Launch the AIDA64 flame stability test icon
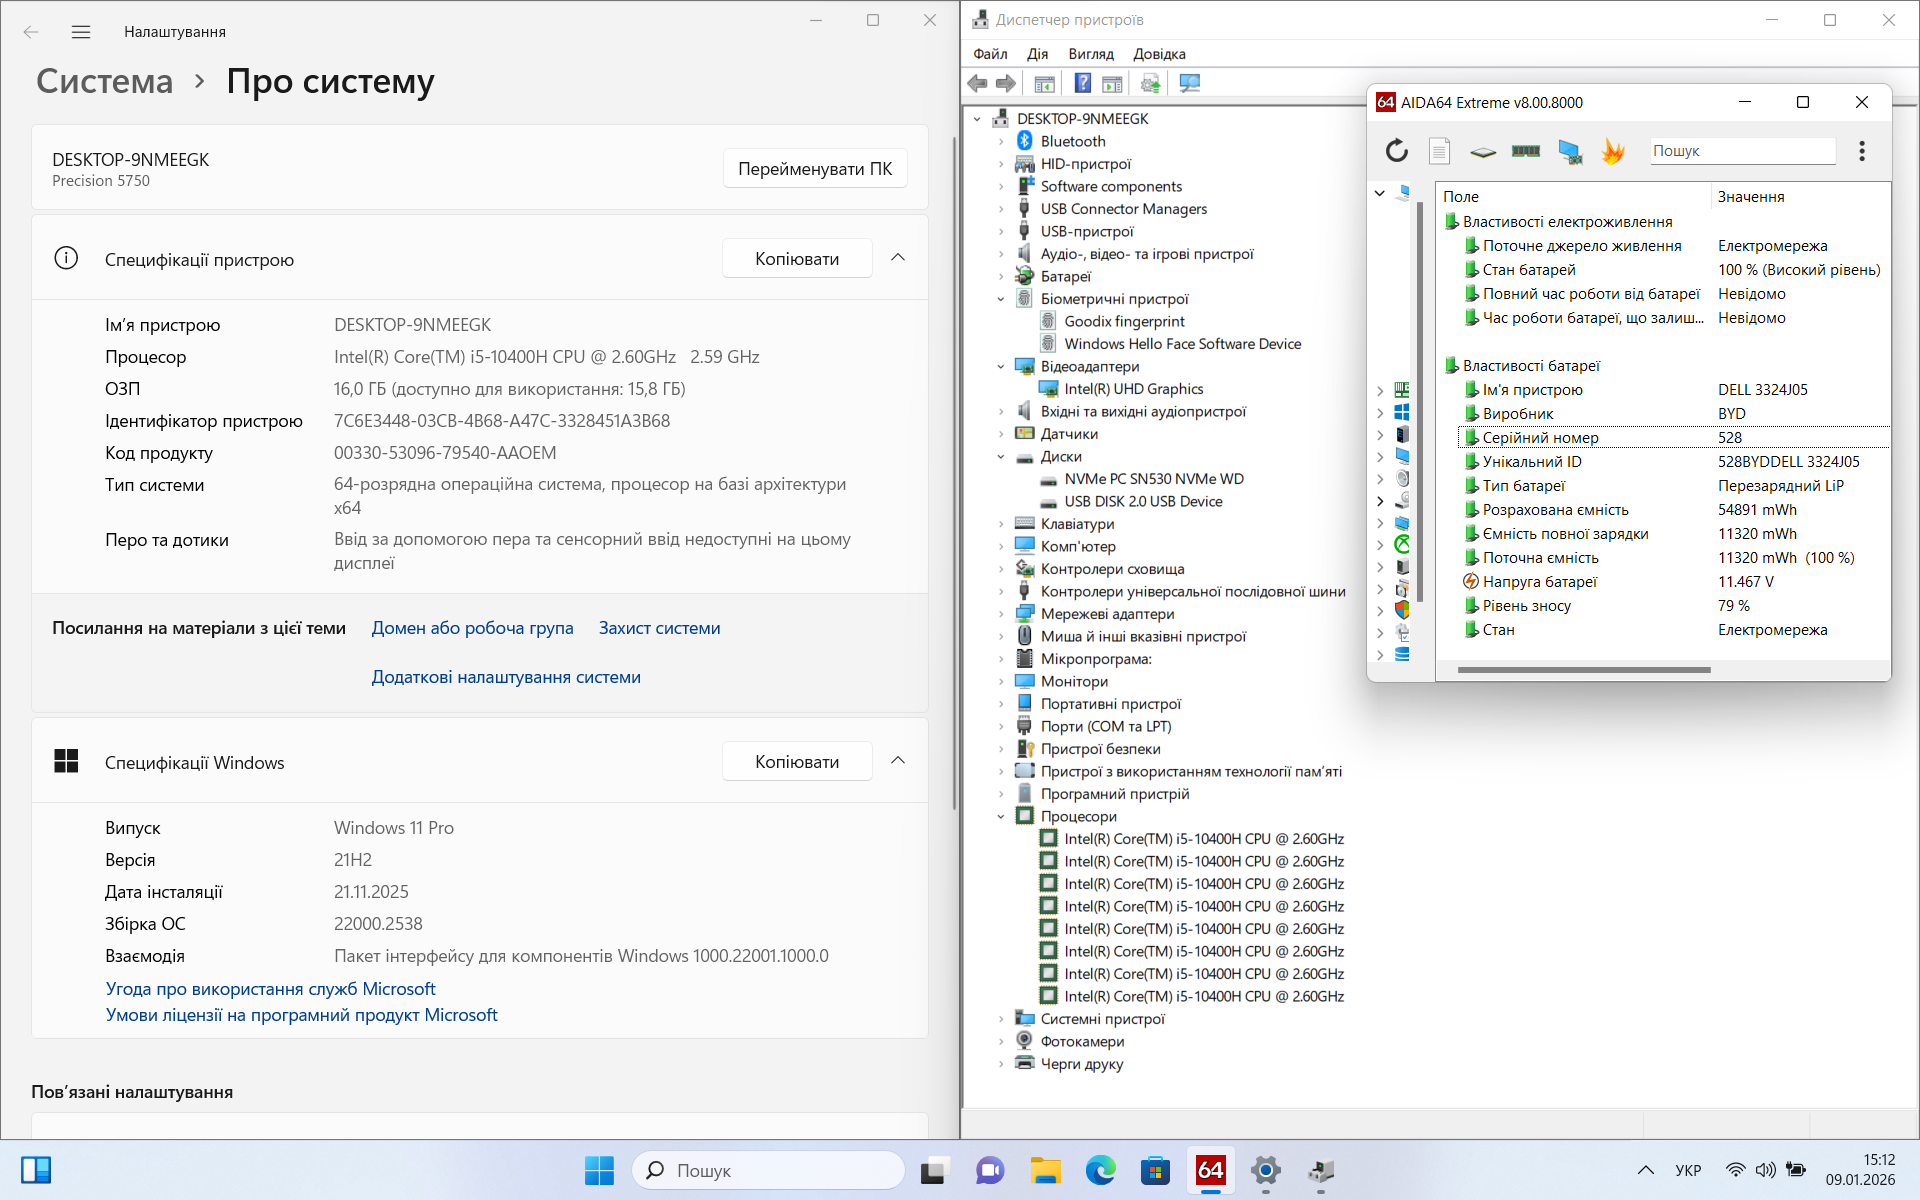Image resolution: width=1920 pixels, height=1200 pixels. point(1612,151)
